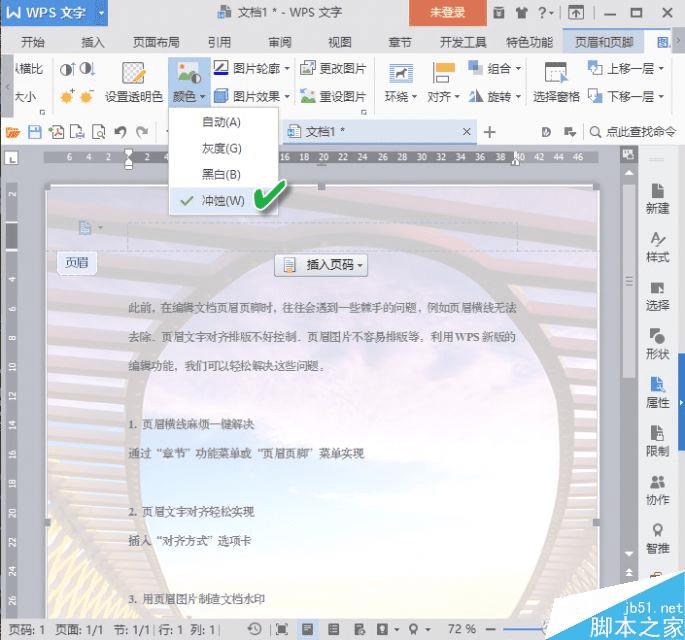
Task: Click the increase contrast icon
Action: pos(67,69)
